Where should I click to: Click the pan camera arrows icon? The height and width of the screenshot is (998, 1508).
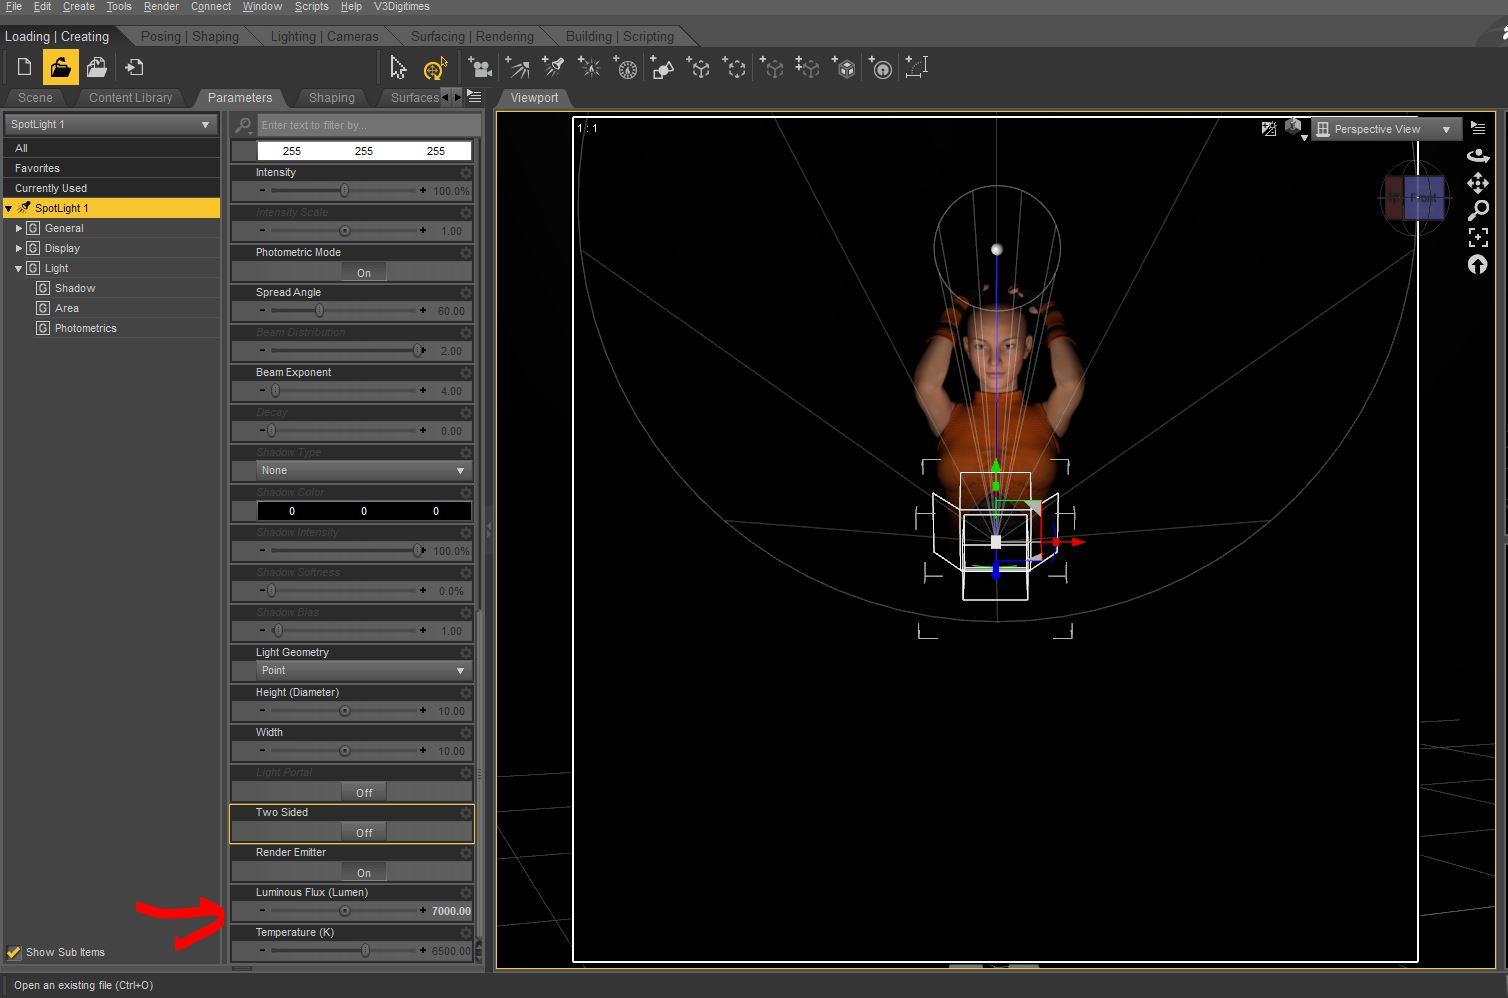point(1477,183)
